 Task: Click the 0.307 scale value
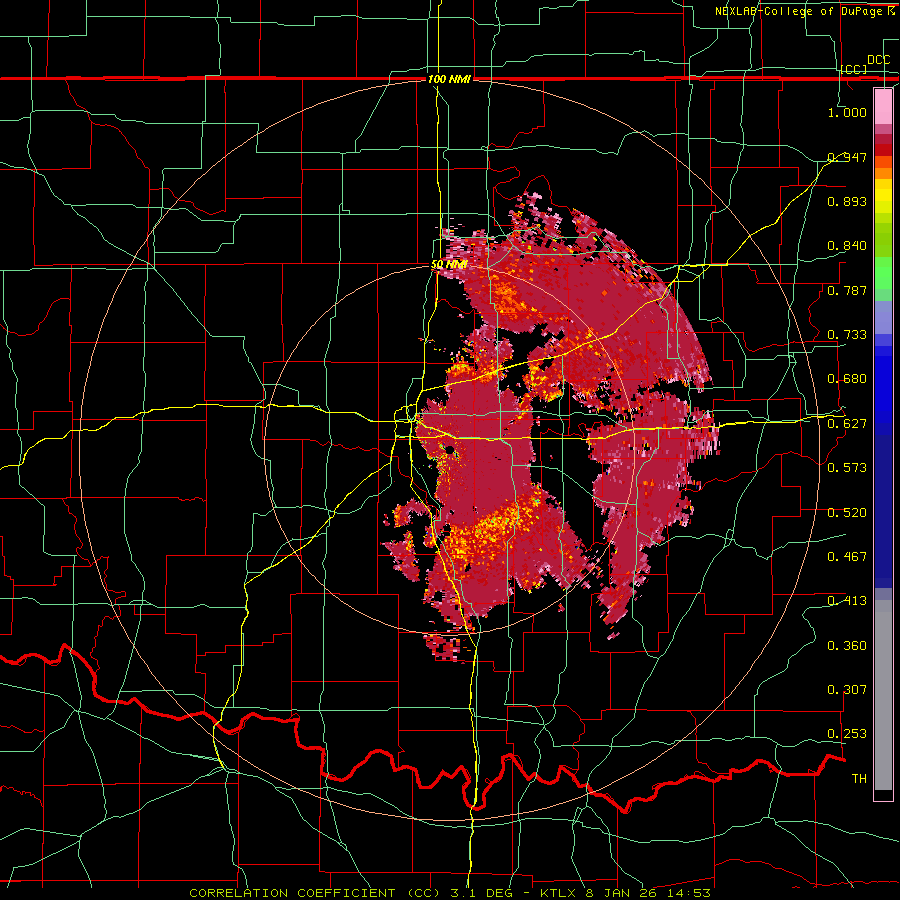[847, 690]
